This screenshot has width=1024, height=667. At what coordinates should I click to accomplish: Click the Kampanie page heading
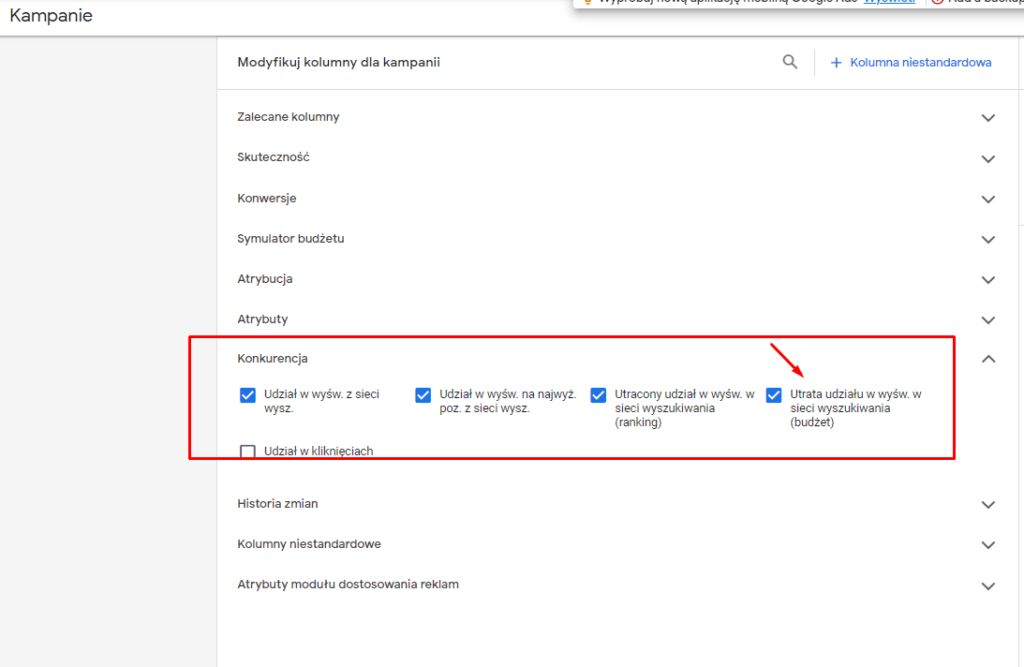(x=51, y=16)
